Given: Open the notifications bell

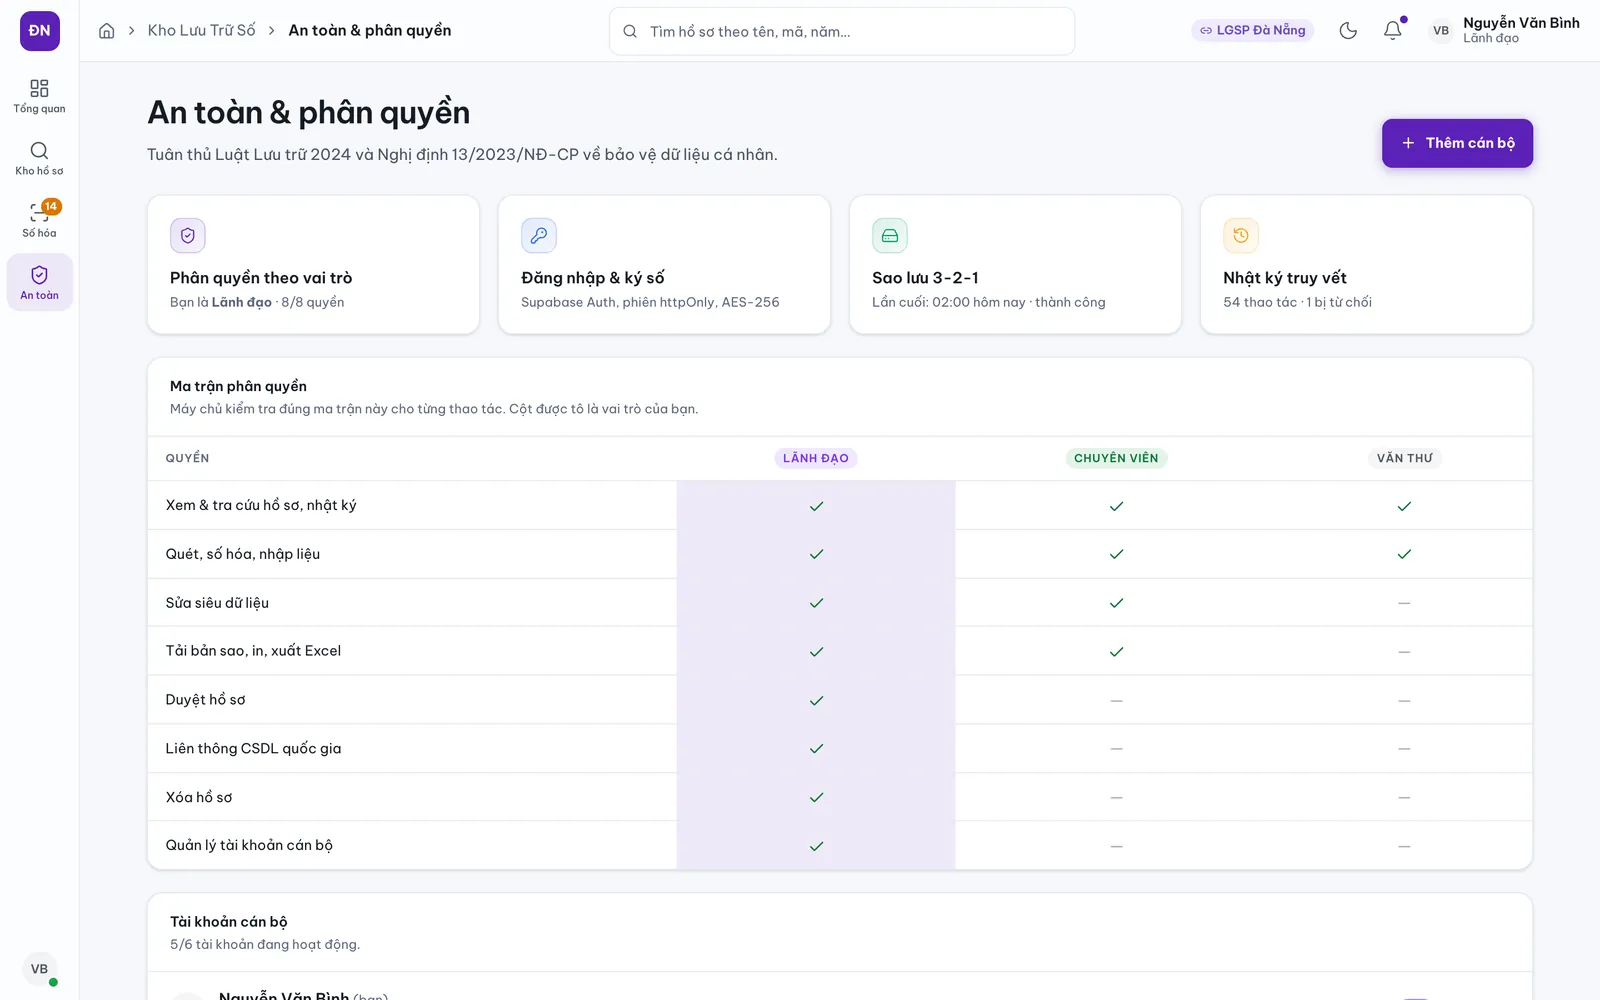Looking at the screenshot, I should (1392, 31).
